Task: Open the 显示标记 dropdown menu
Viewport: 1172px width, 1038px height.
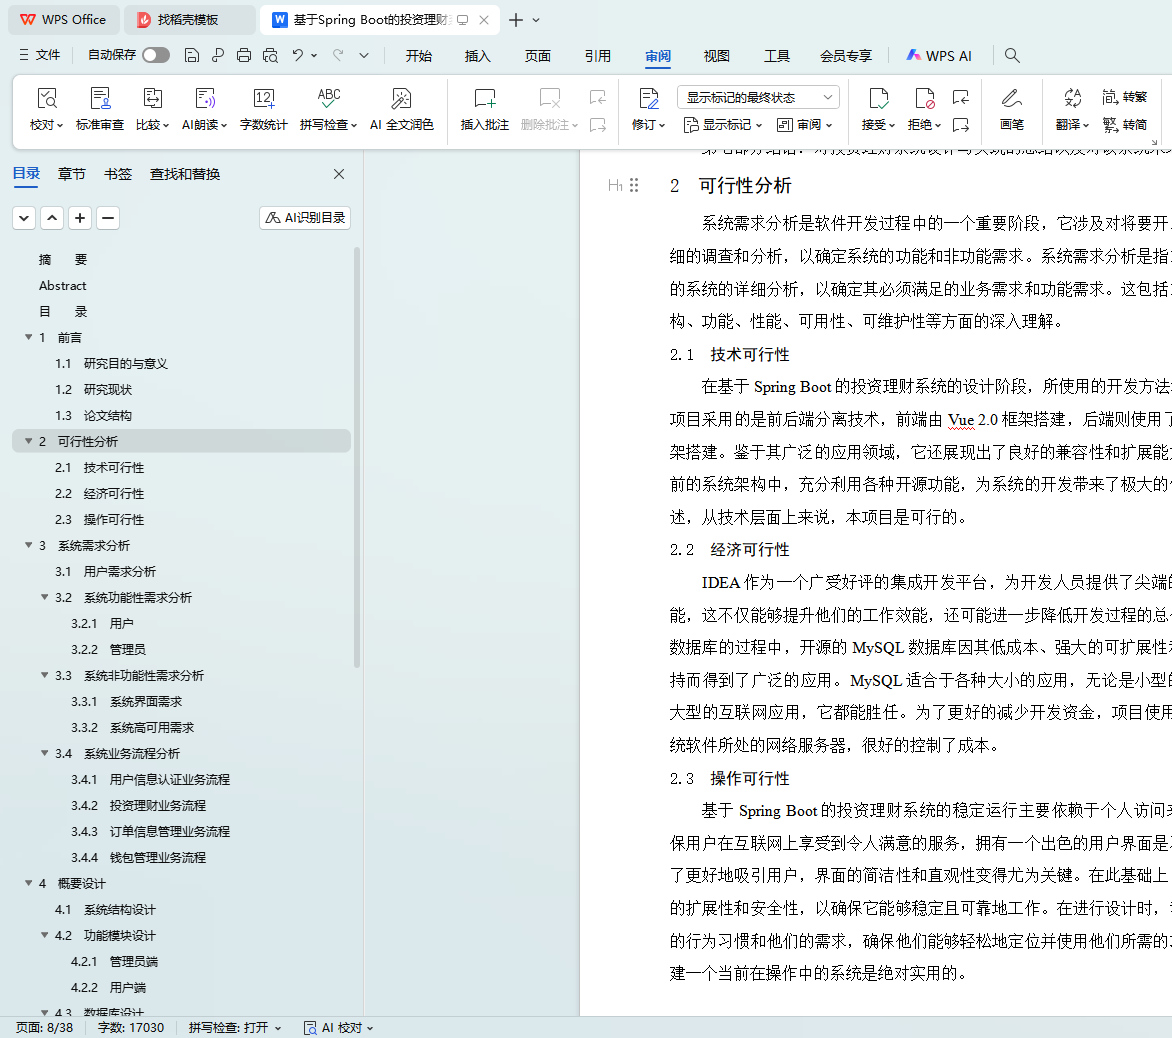Action: [x=722, y=125]
